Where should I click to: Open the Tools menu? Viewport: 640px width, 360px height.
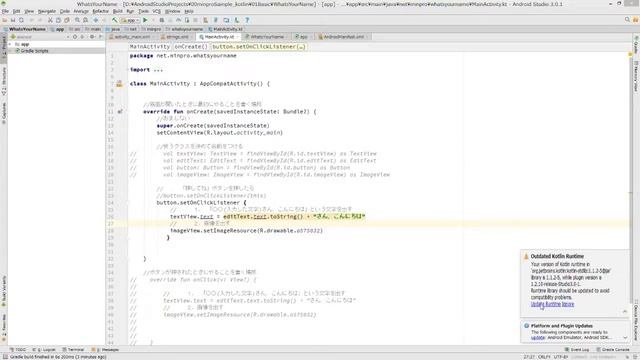click(143, 11)
